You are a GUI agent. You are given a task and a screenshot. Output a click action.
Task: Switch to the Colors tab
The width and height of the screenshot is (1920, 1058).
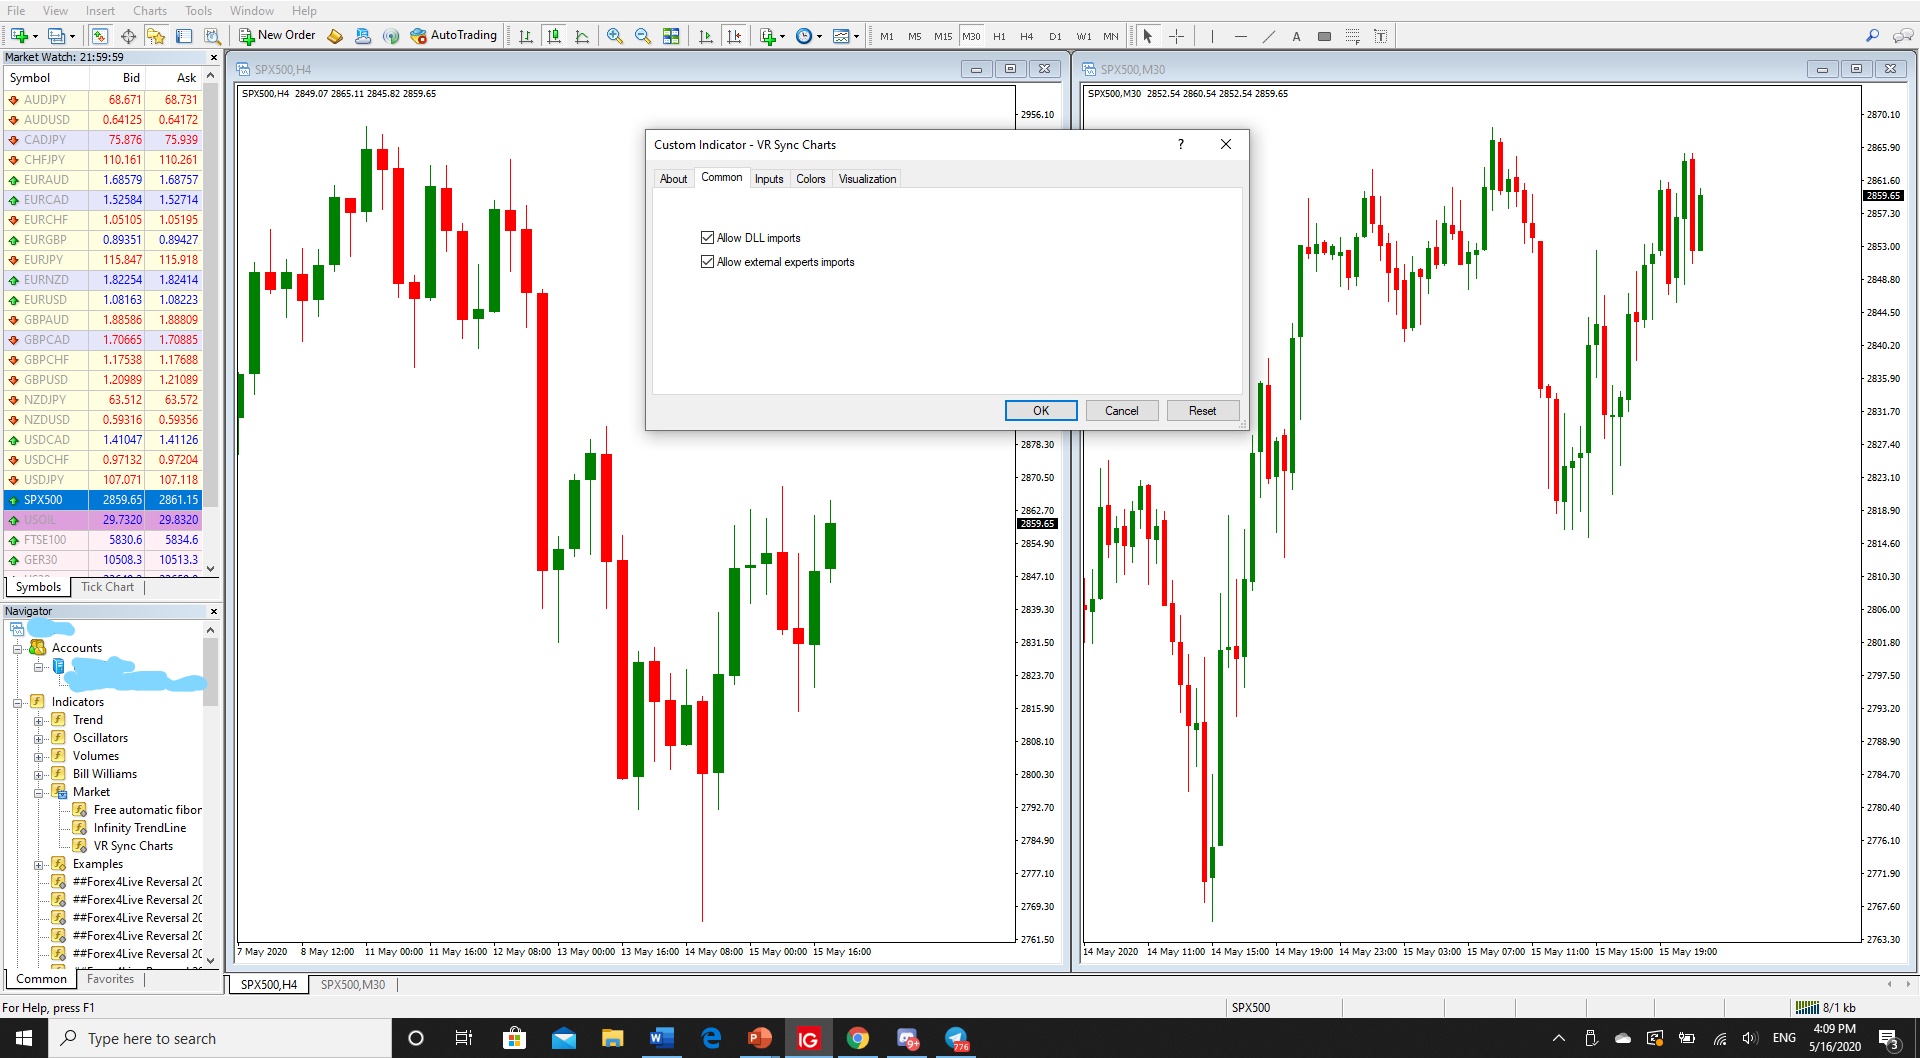point(811,179)
